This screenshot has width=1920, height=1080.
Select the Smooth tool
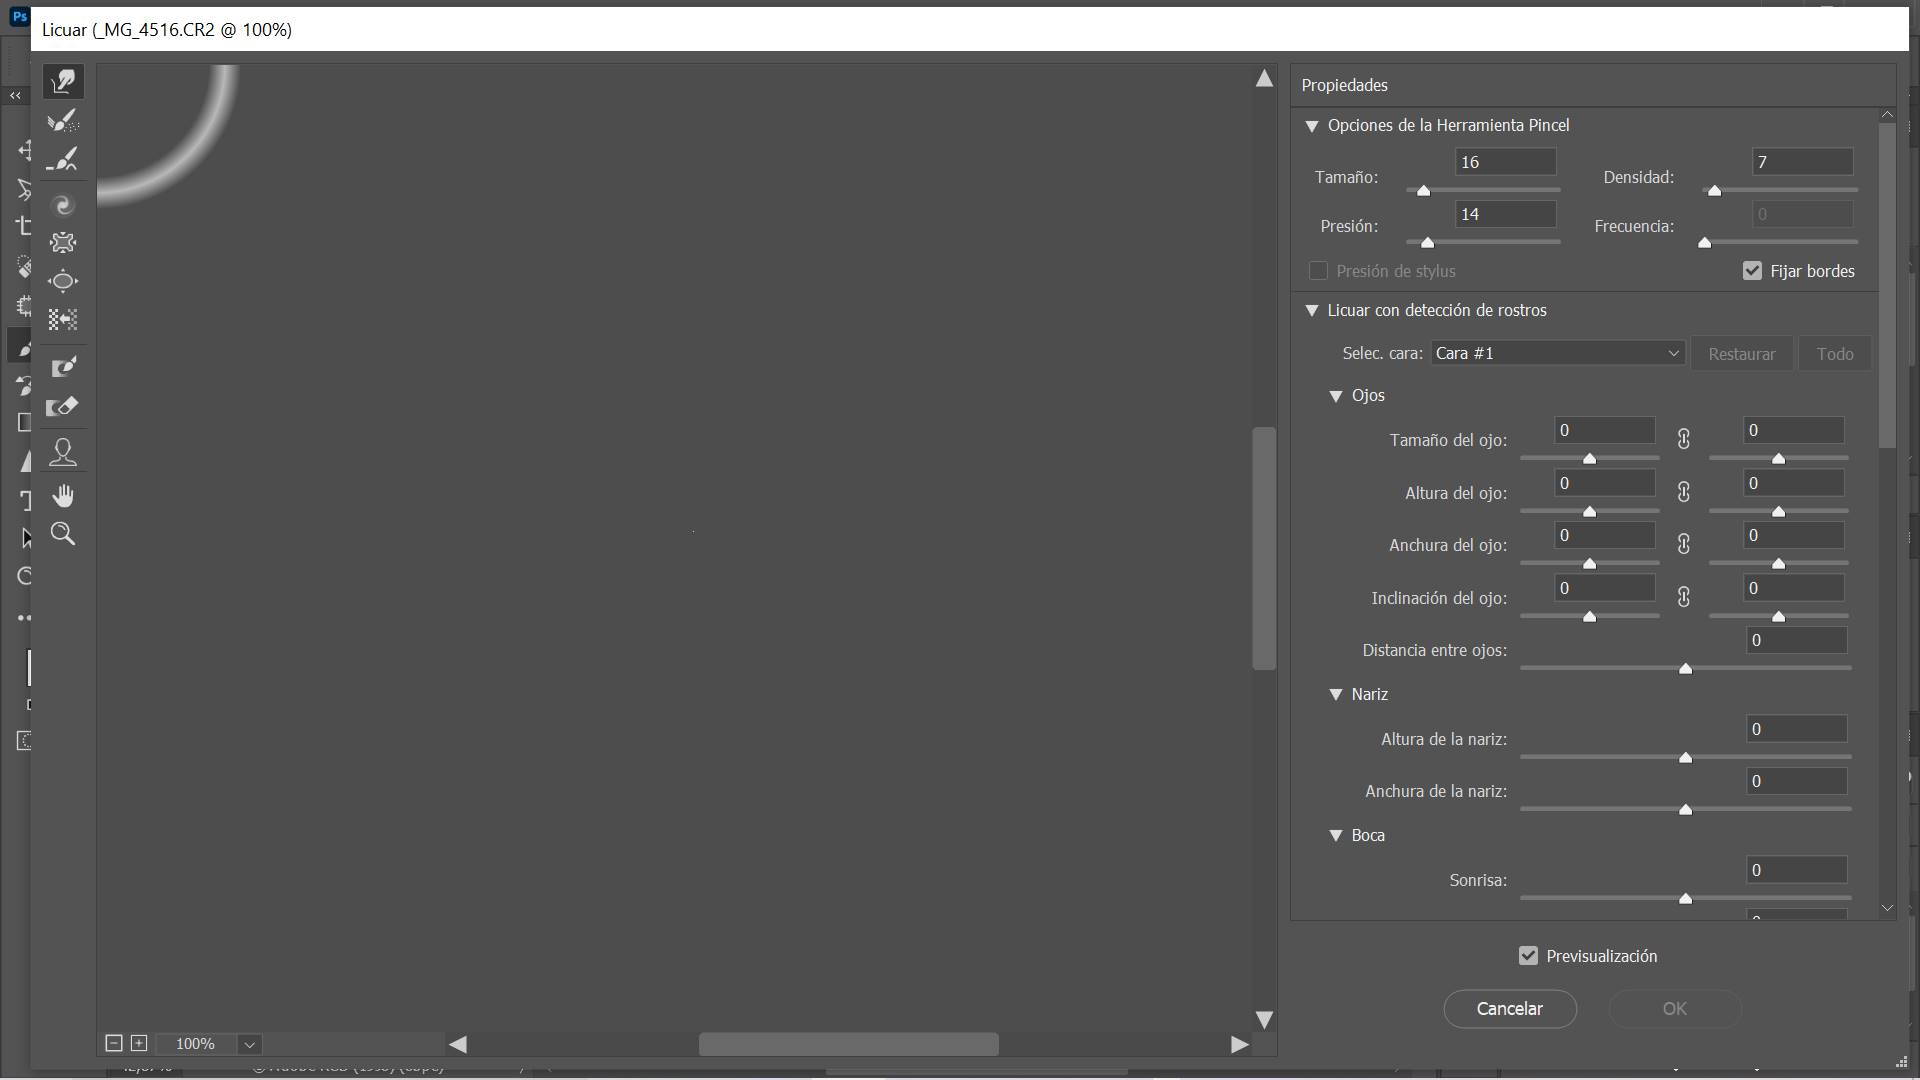[x=63, y=159]
